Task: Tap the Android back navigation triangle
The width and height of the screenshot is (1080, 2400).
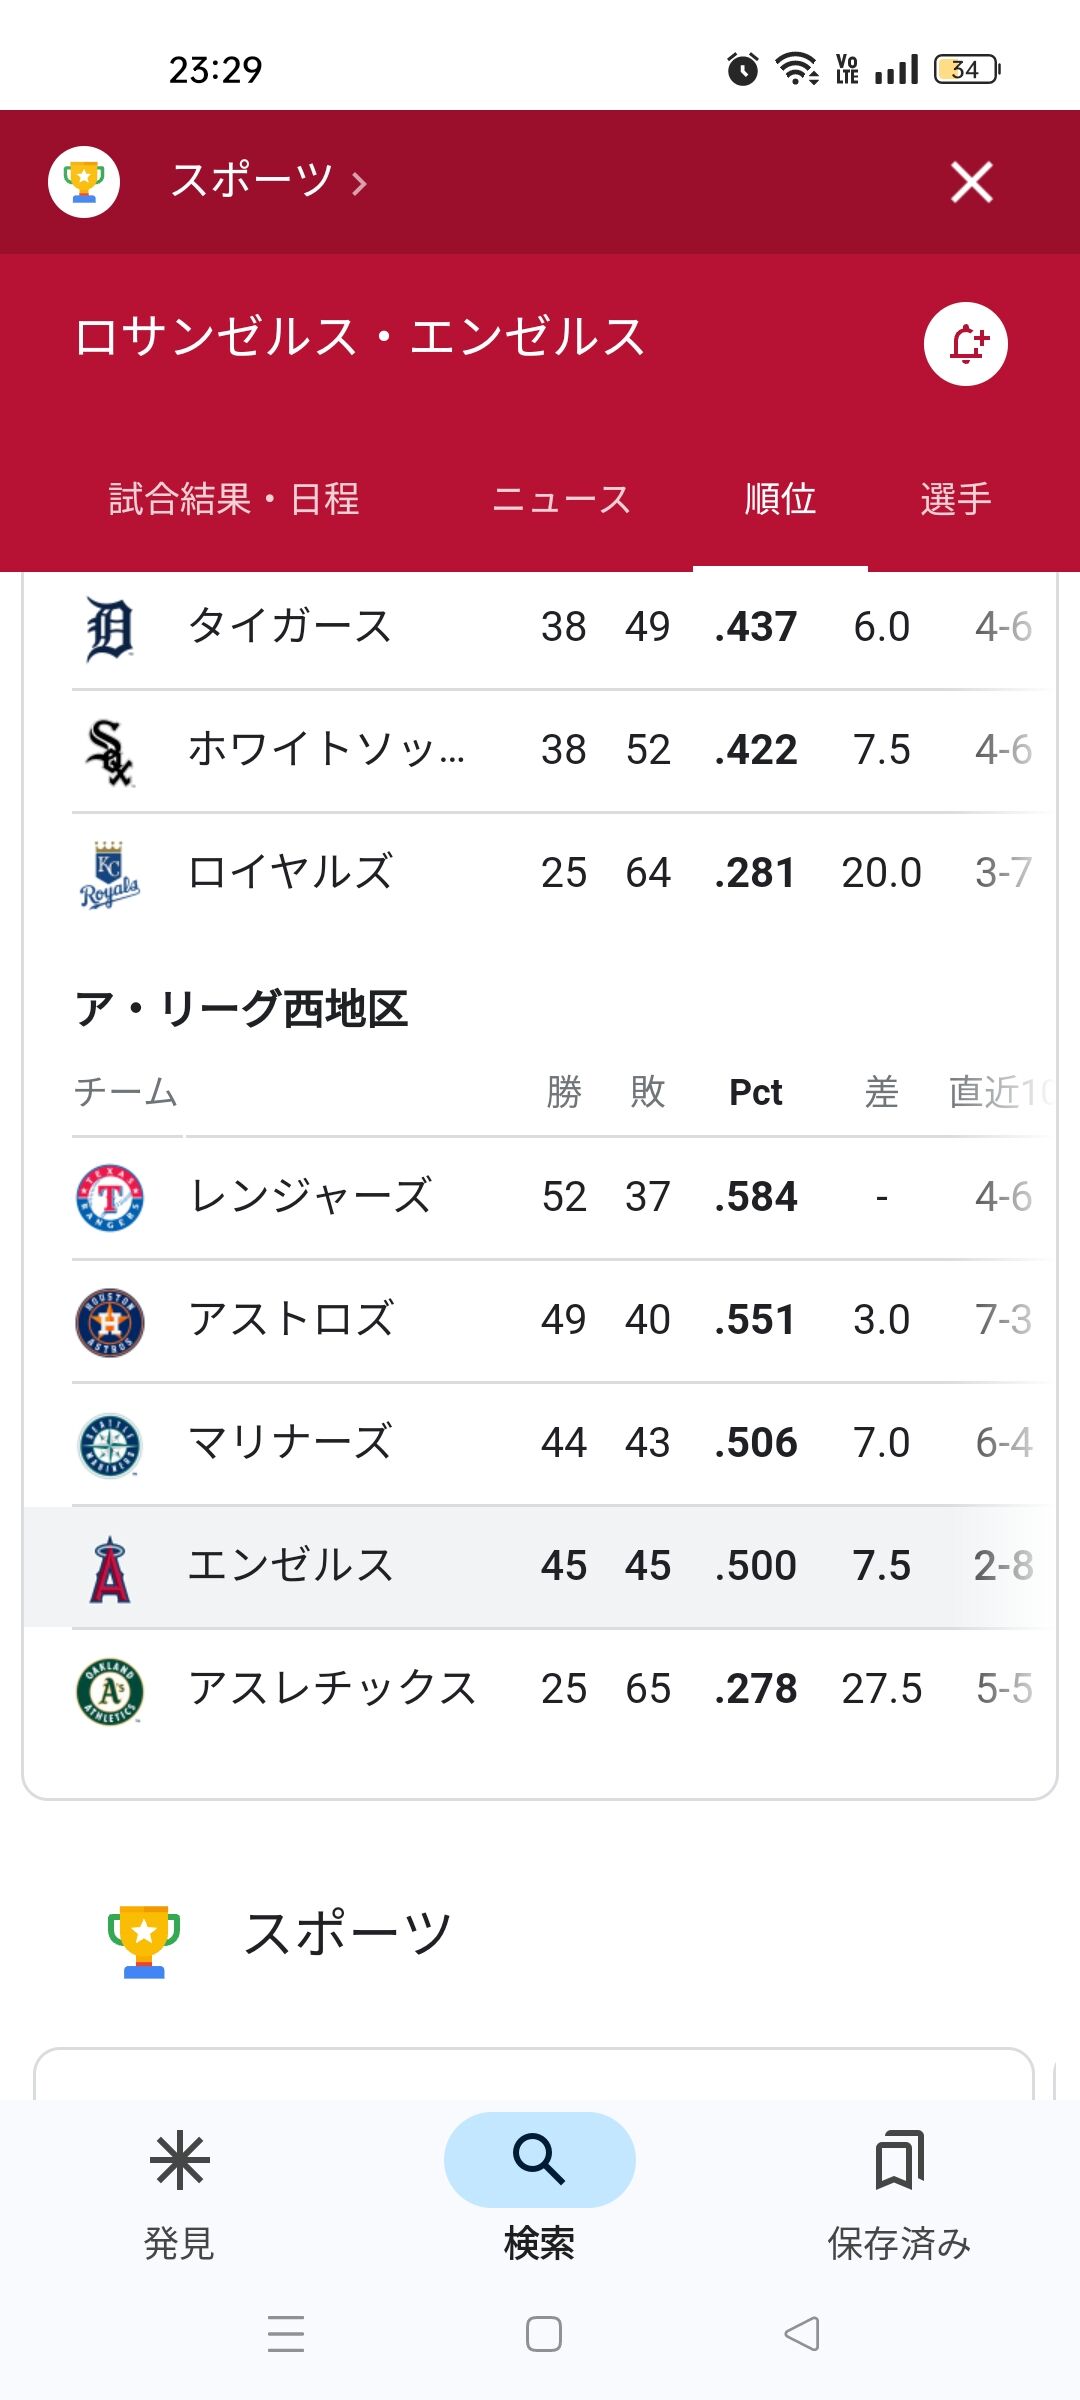Action: [802, 2334]
